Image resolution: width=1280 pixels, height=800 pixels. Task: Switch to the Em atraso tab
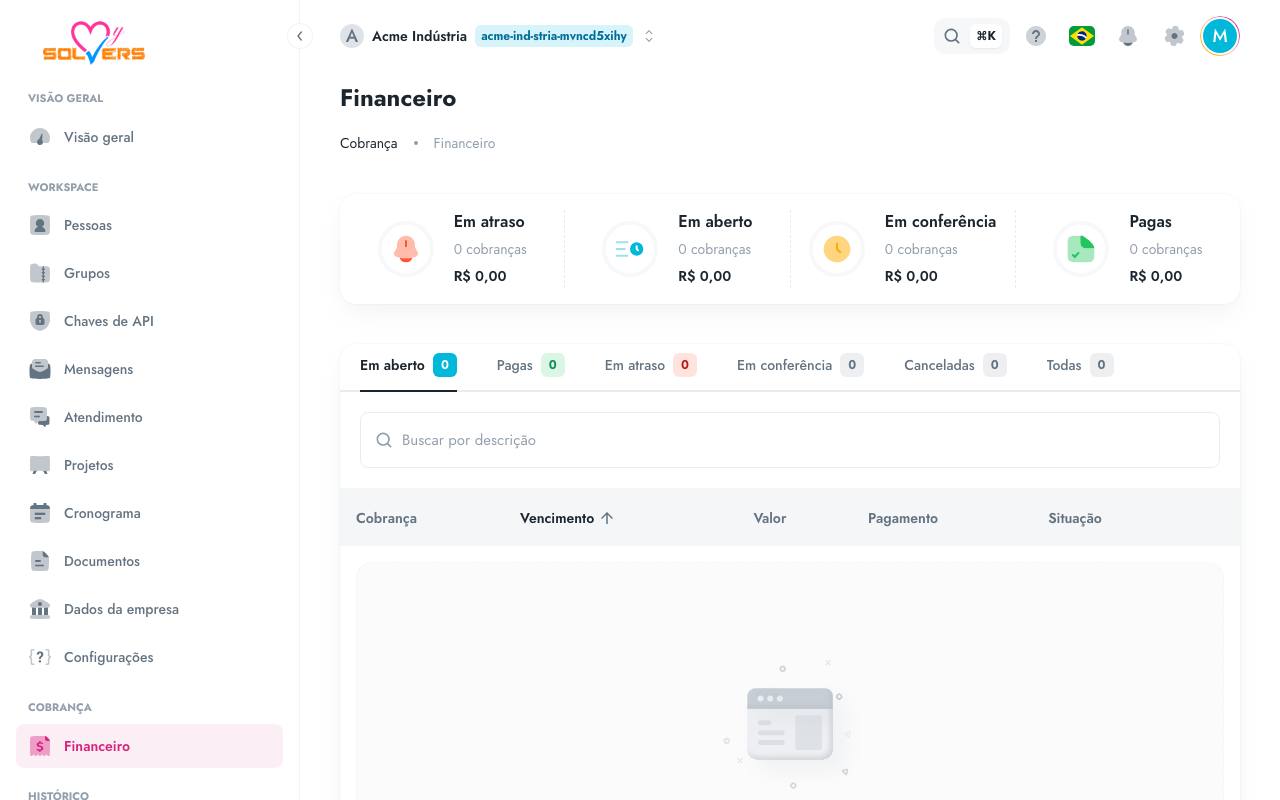coord(651,365)
